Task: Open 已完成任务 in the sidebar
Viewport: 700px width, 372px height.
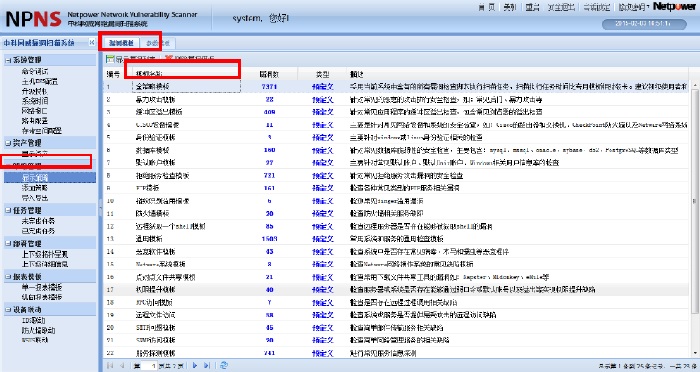Action: (38, 231)
